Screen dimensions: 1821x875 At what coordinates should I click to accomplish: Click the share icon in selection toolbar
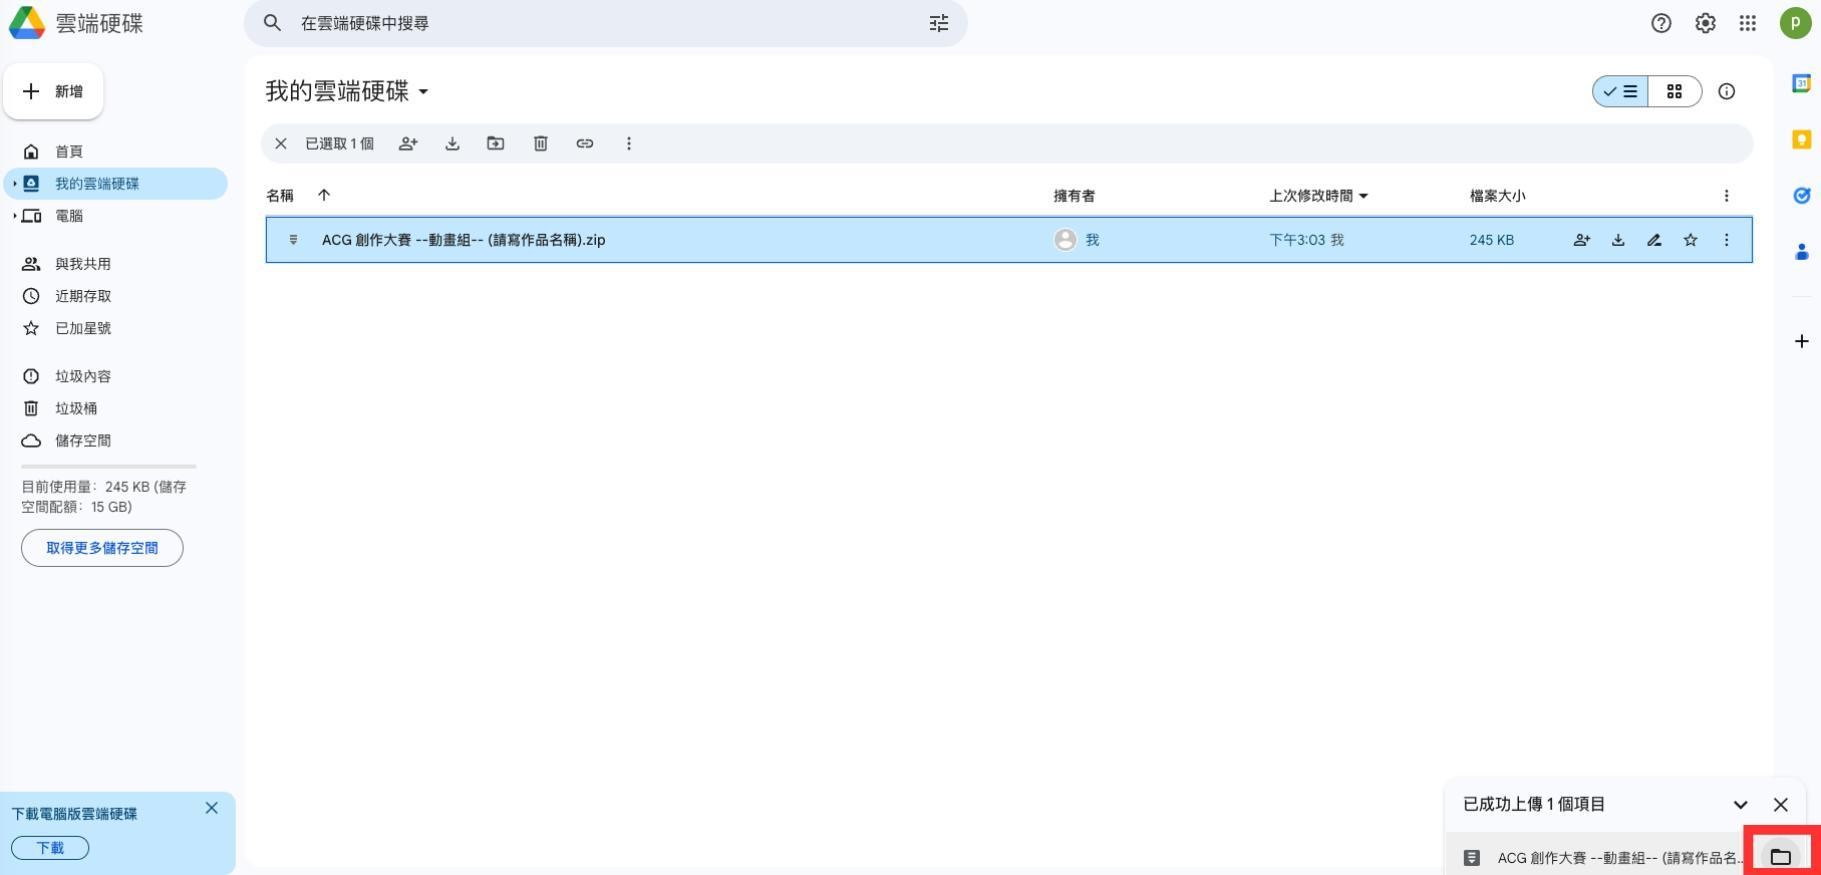click(x=408, y=144)
